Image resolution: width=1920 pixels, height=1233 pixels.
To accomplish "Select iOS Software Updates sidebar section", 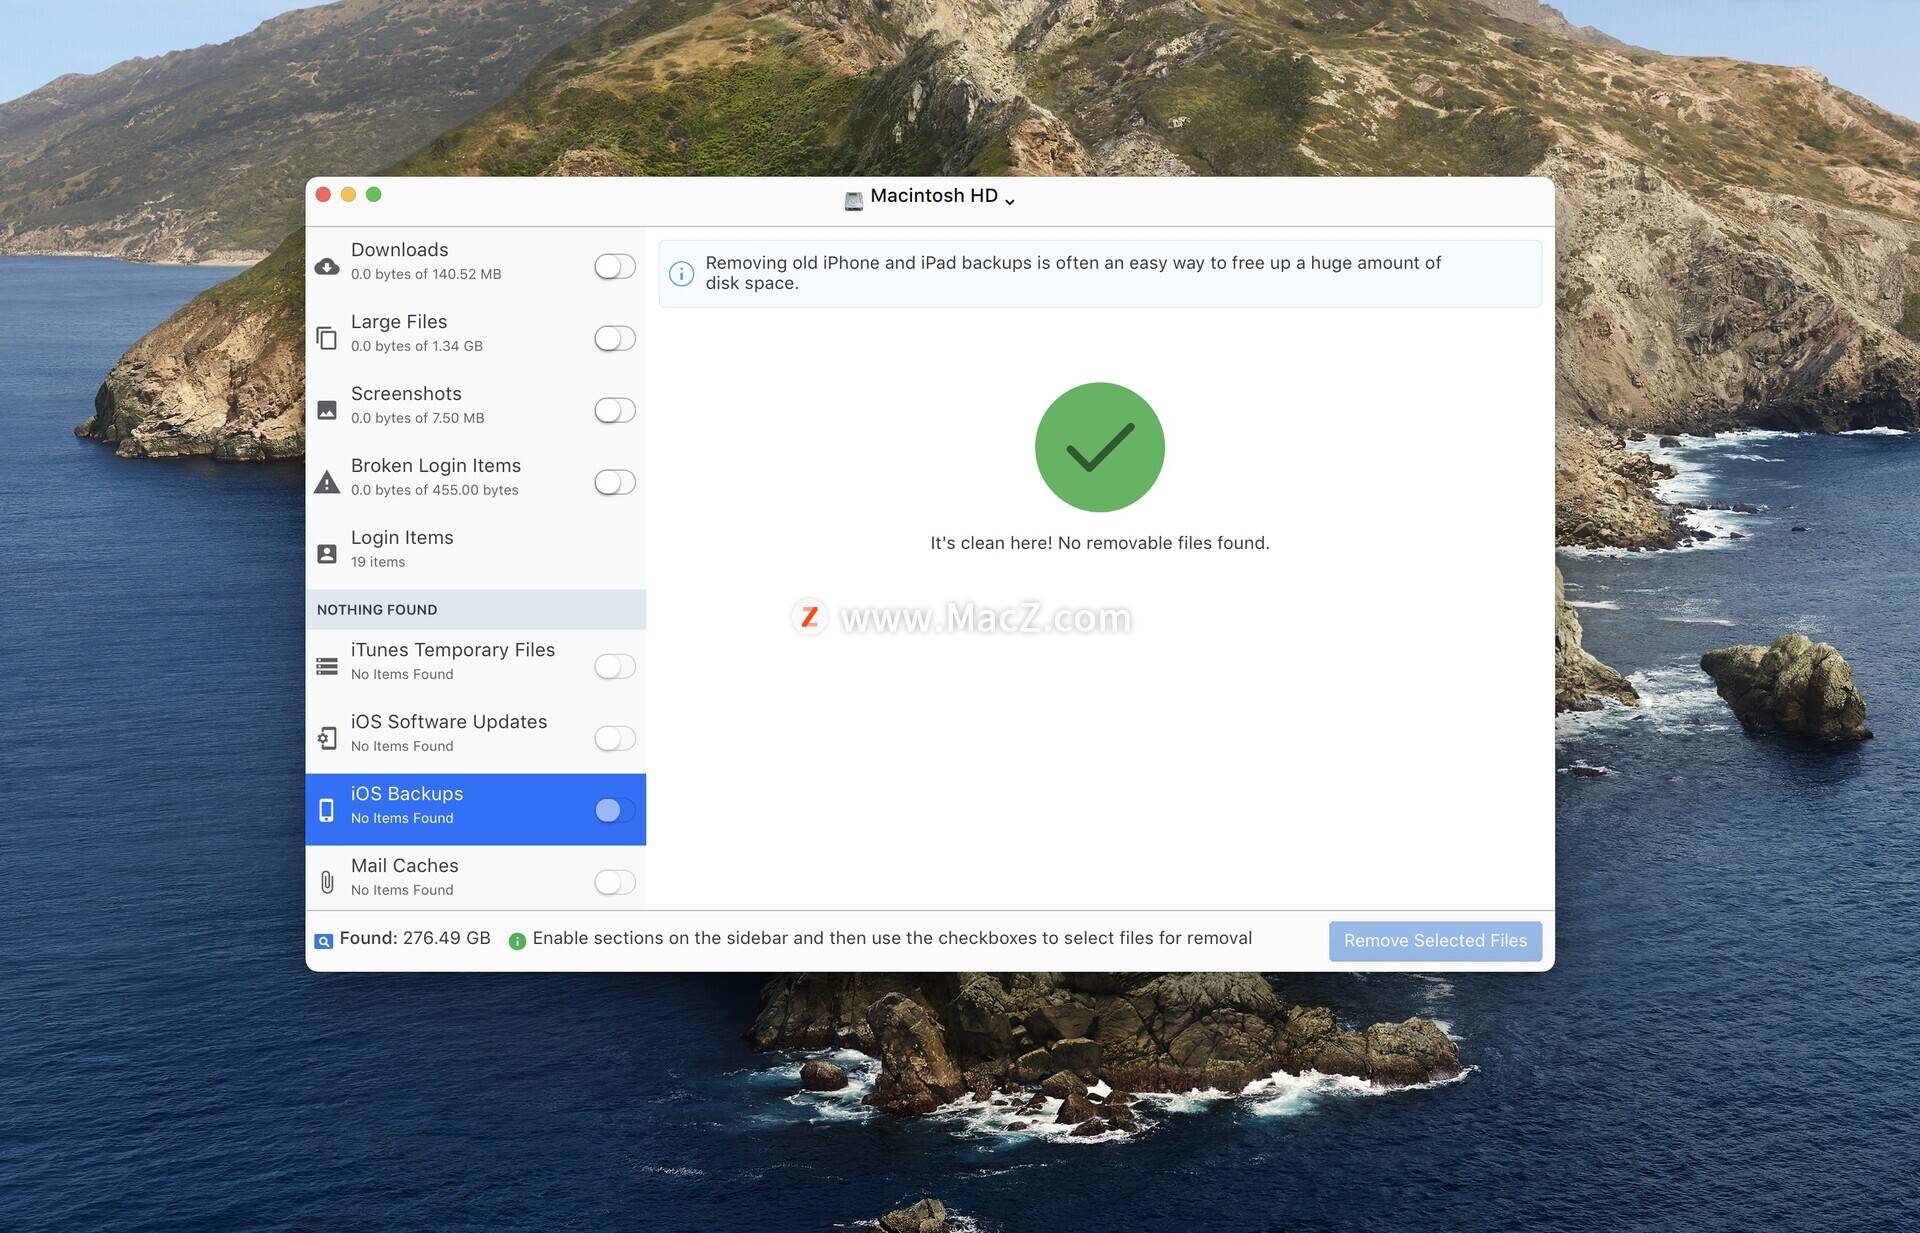I will click(449, 722).
